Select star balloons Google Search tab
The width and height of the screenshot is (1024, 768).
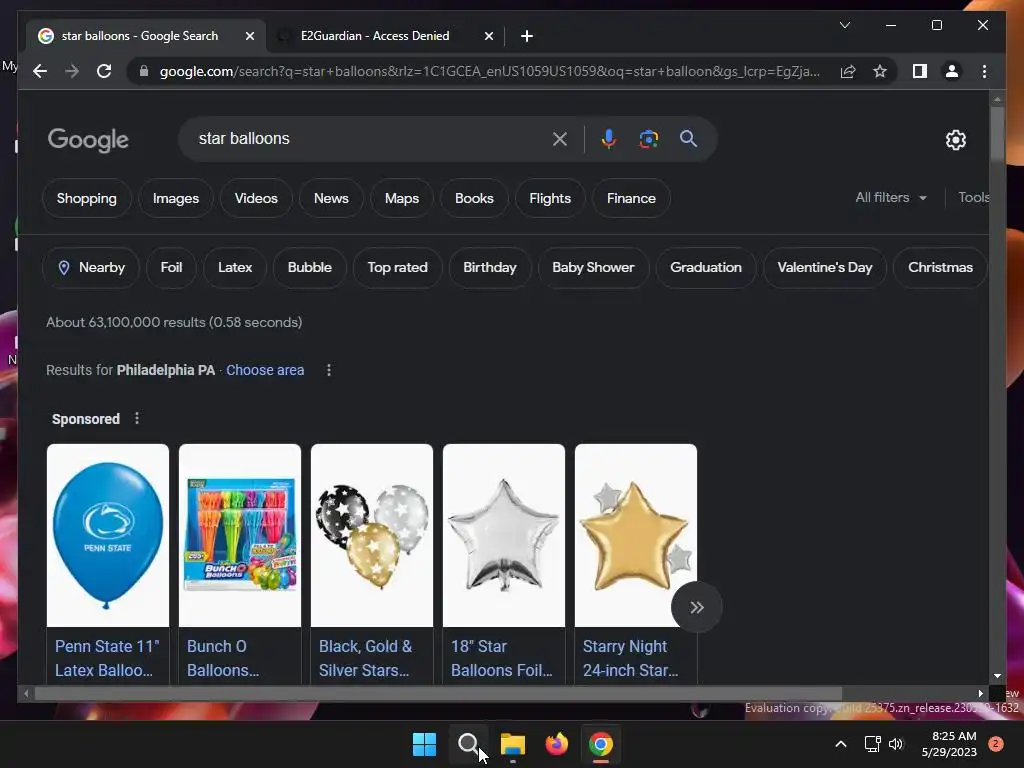click(139, 36)
